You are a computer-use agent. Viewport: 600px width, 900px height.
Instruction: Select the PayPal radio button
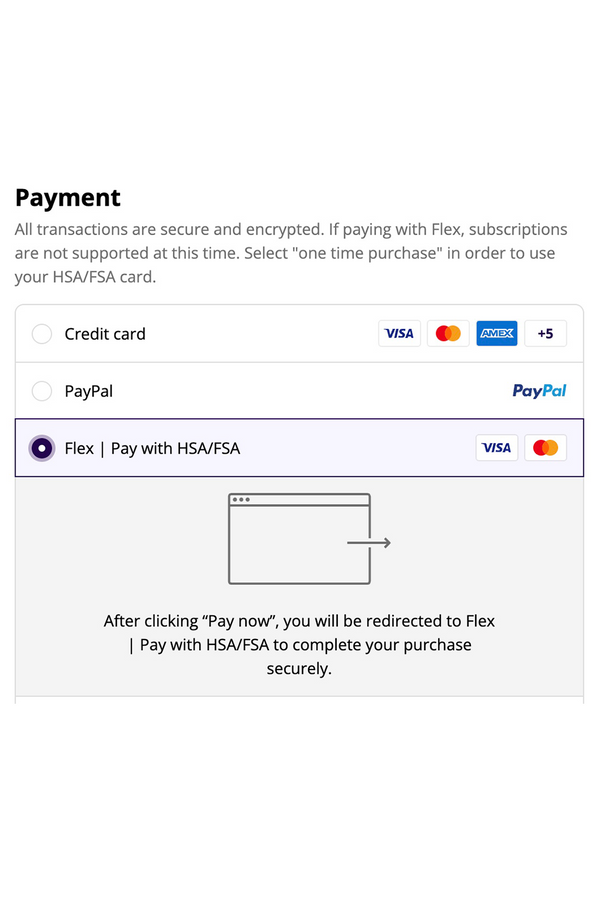[42, 391]
